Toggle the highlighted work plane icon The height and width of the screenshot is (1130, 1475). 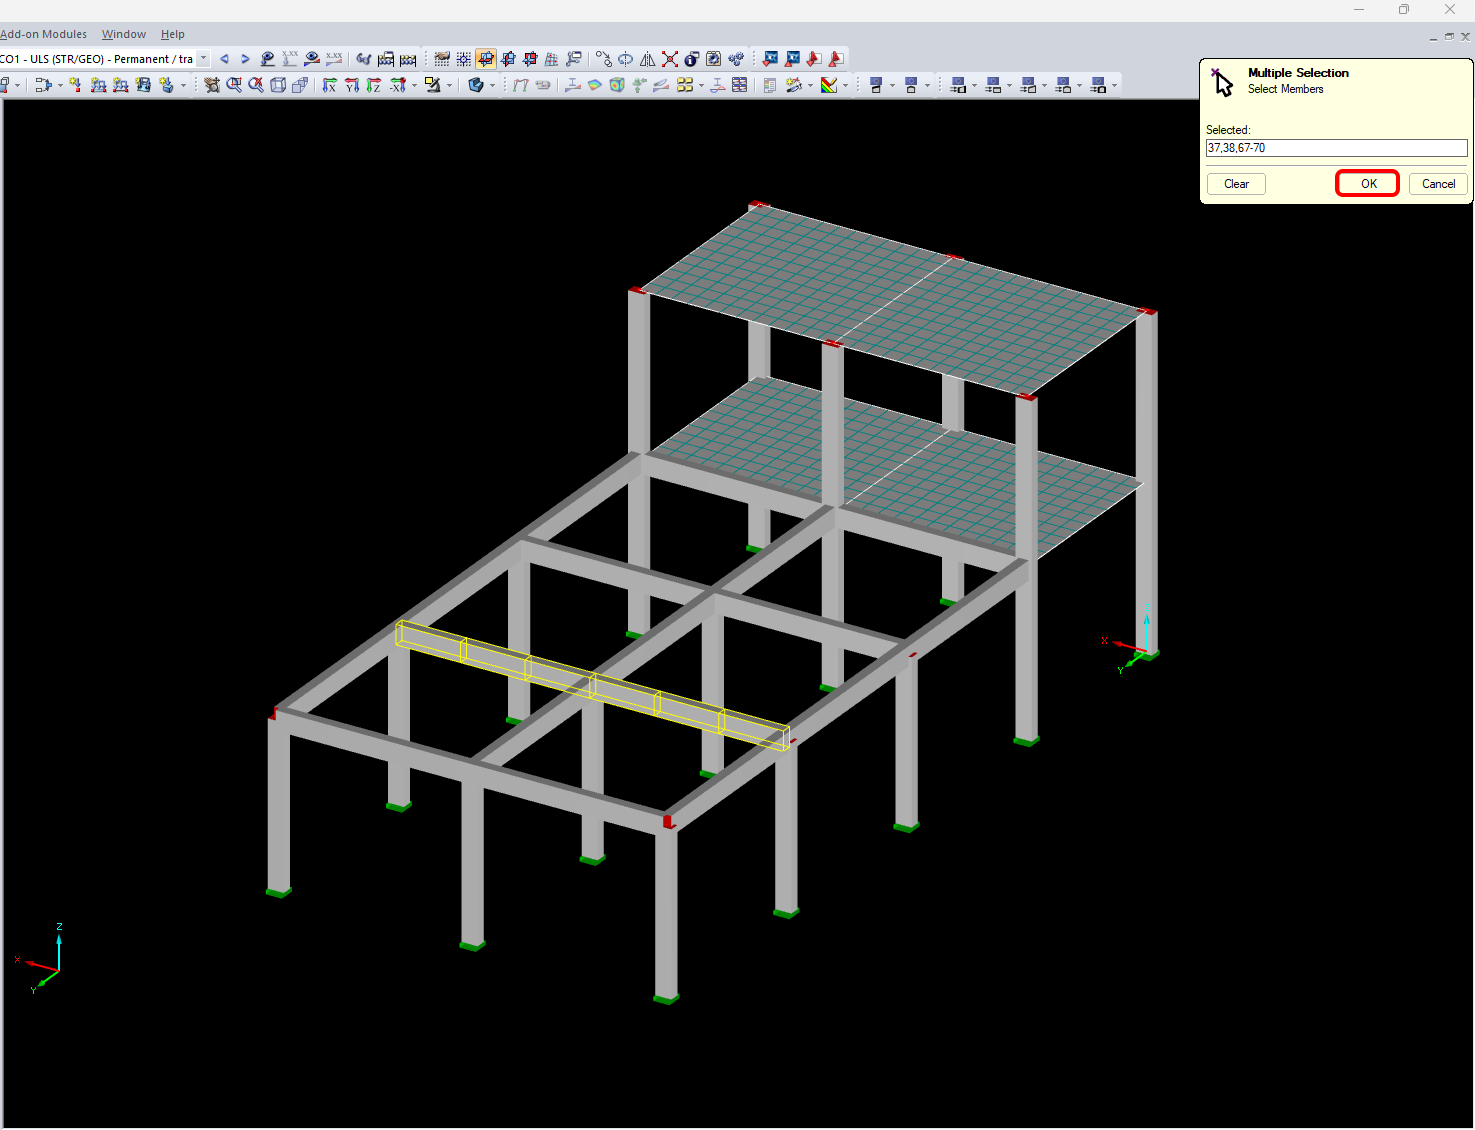486,59
